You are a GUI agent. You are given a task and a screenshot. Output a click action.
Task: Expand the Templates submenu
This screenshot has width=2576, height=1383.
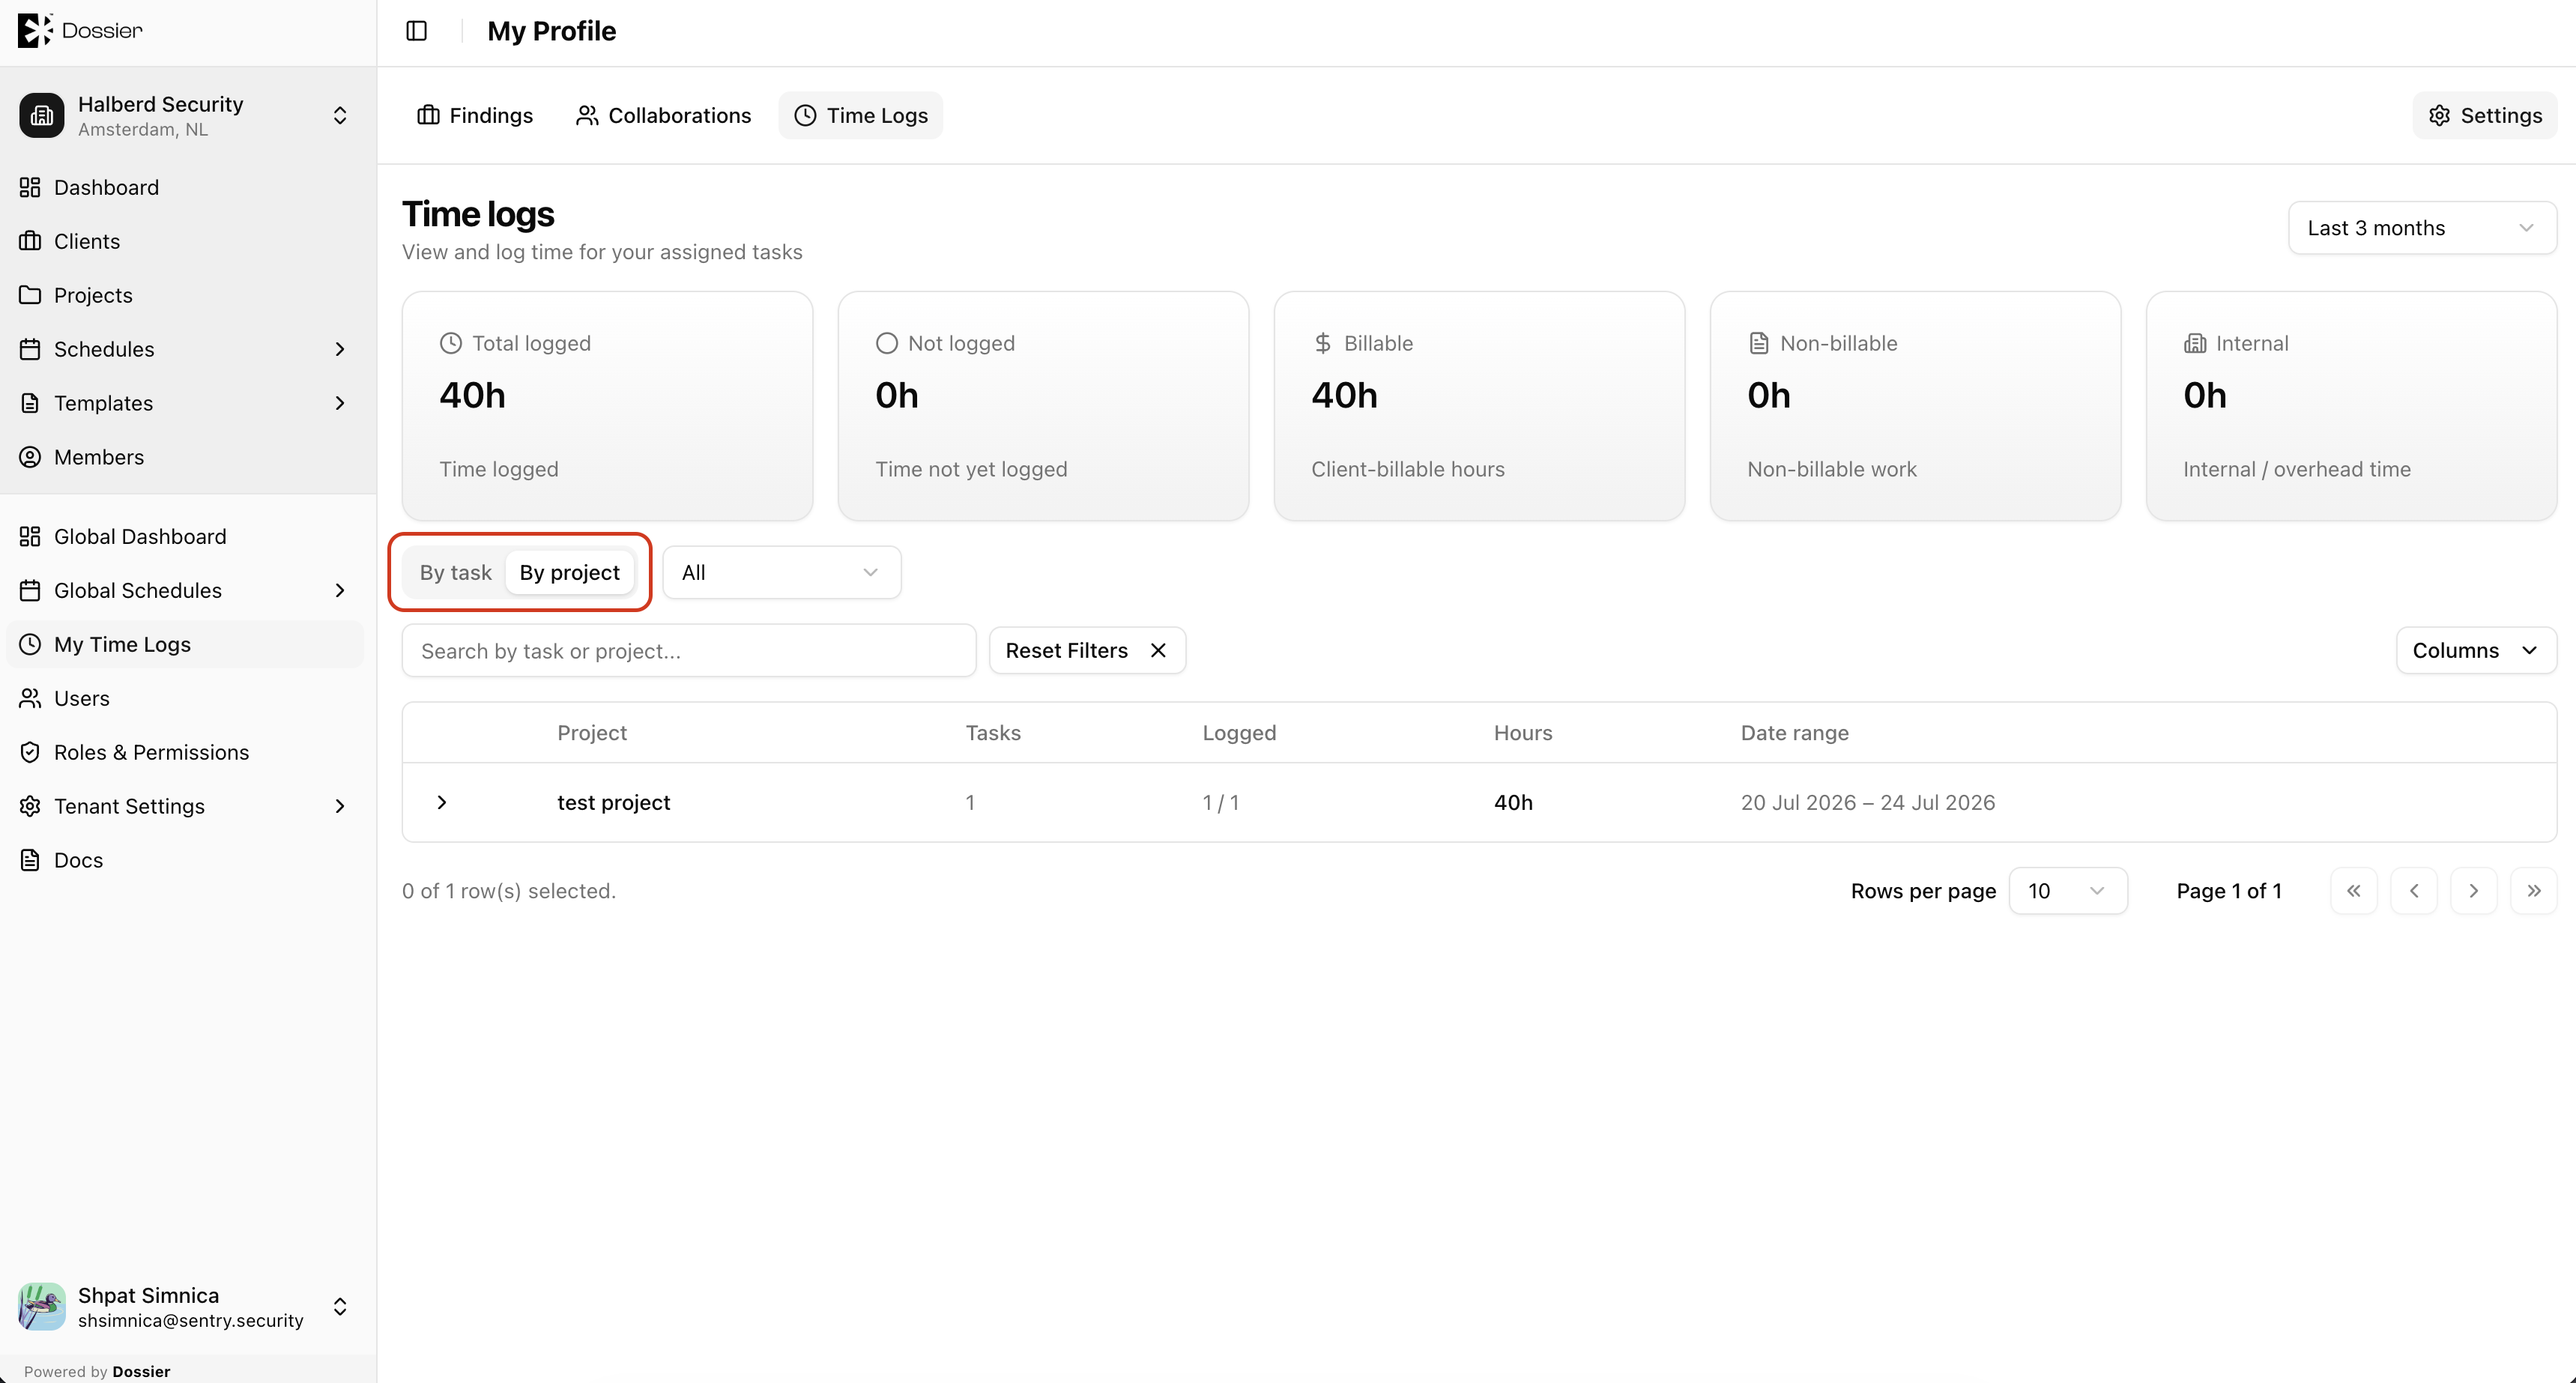pos(340,403)
